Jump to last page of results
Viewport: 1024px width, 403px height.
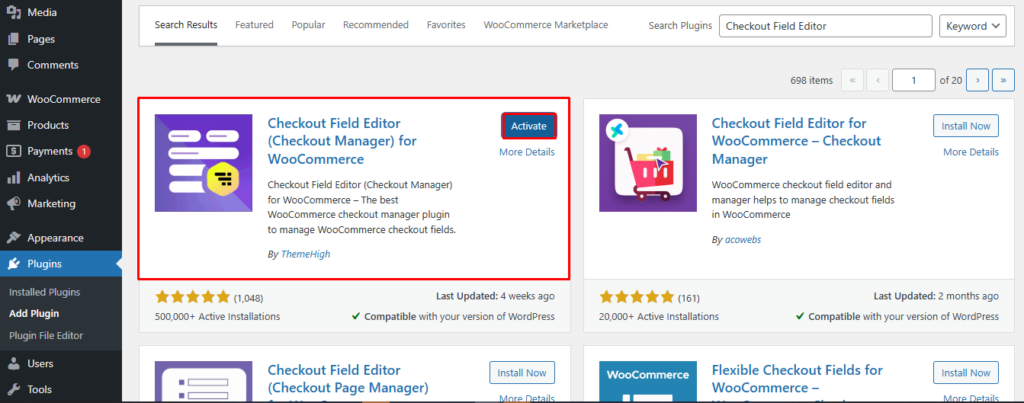pos(1003,79)
